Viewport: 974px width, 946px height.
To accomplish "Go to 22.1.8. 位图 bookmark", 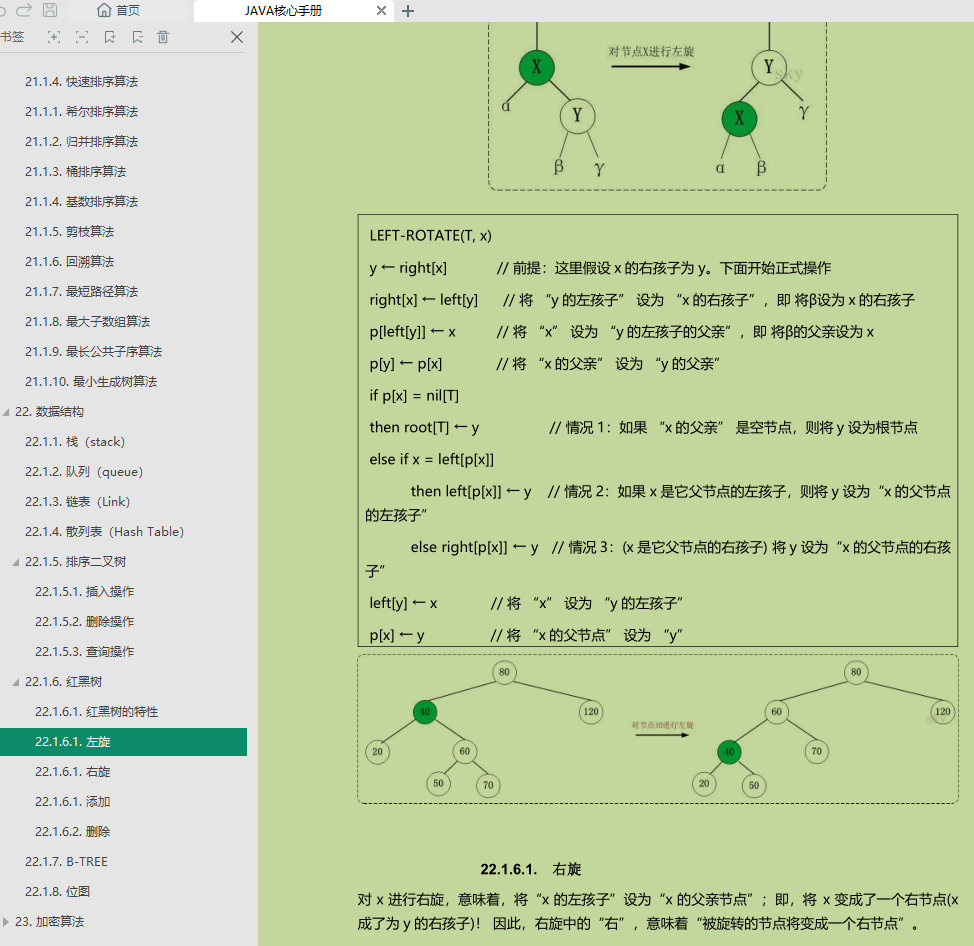I will pos(57,892).
